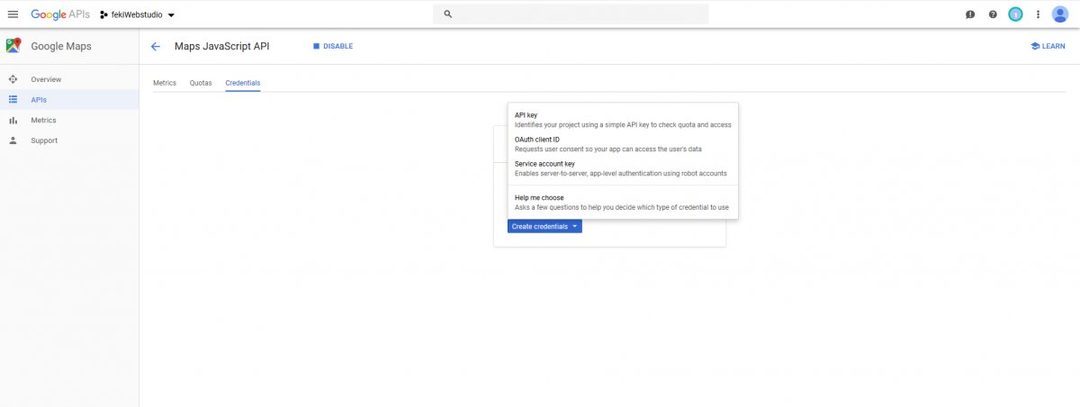
Task: Open the notifications circle icon
Action: pyautogui.click(x=1015, y=14)
